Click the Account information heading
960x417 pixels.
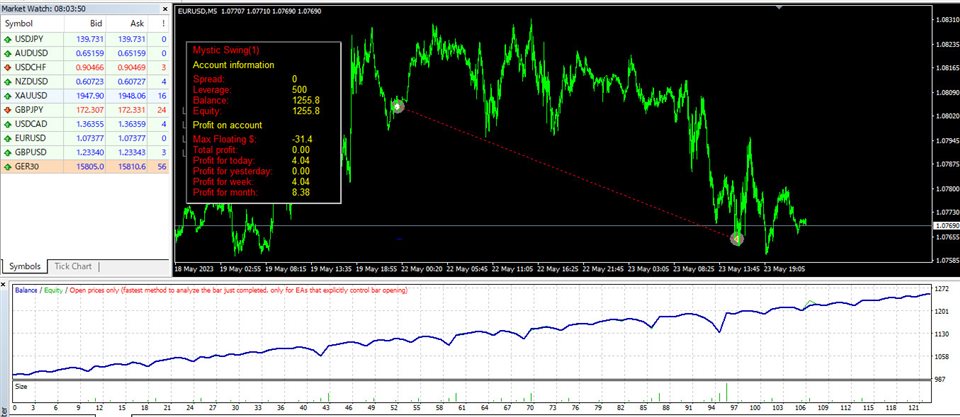pyautogui.click(x=233, y=65)
